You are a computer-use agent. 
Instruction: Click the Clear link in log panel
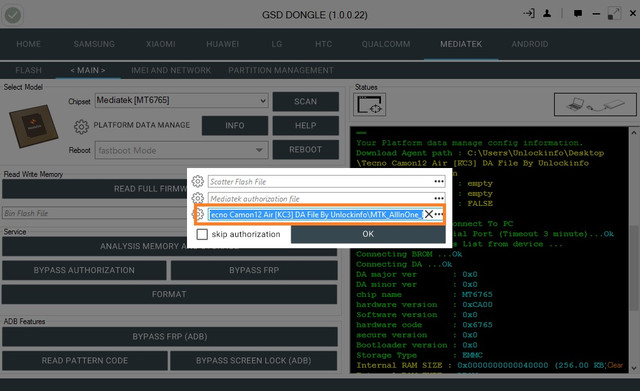tap(615, 365)
